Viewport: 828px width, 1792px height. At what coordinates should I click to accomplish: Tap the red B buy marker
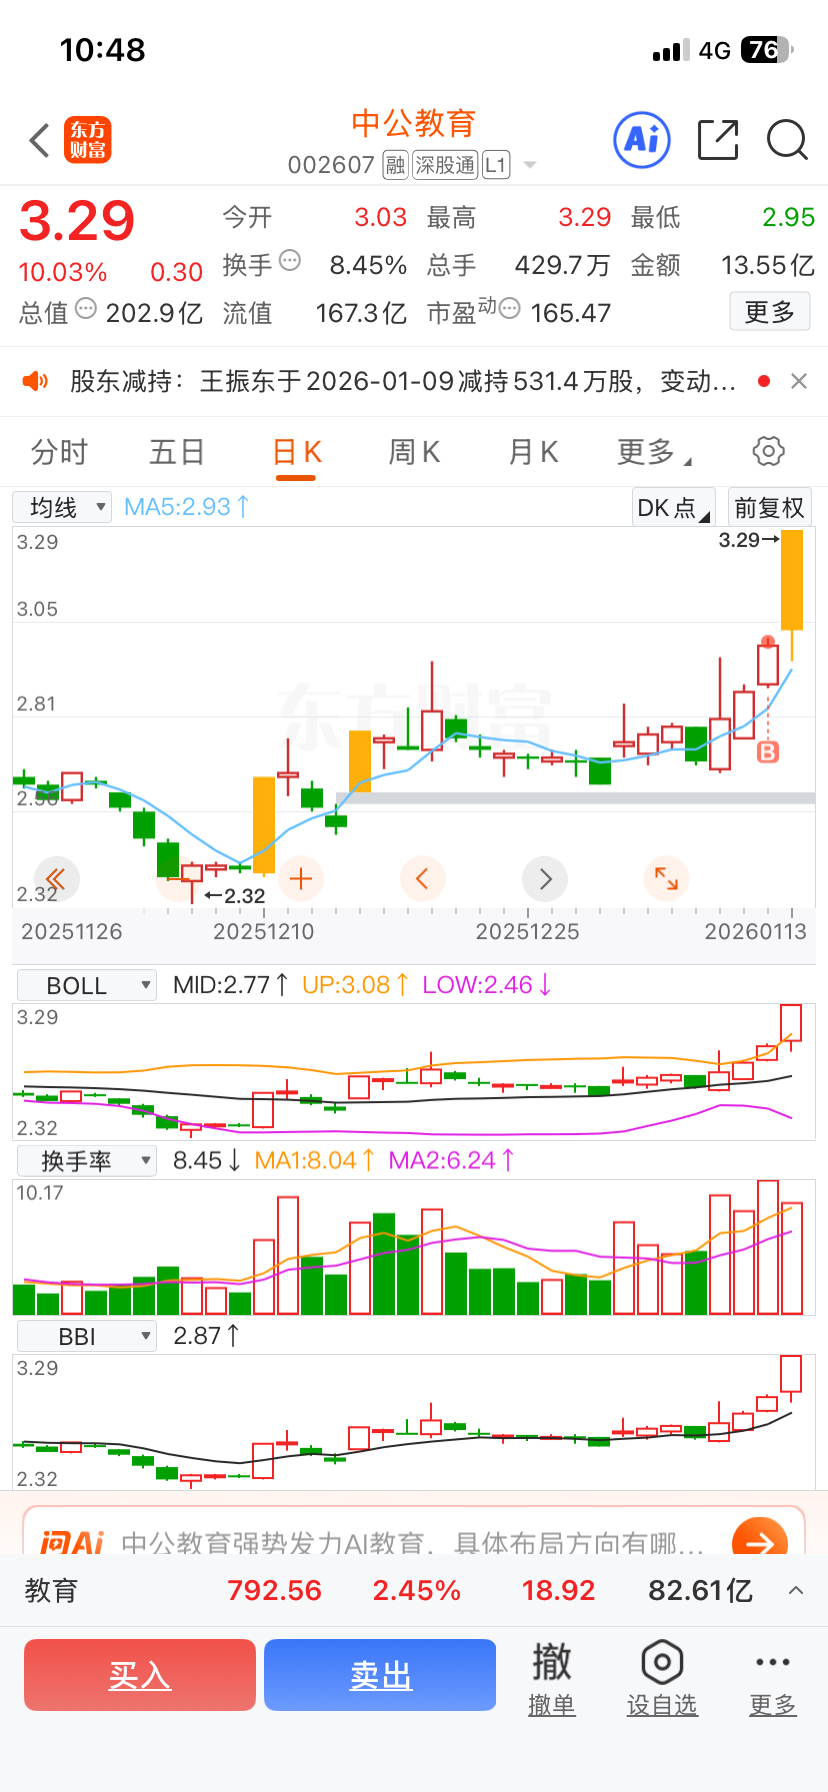(768, 752)
